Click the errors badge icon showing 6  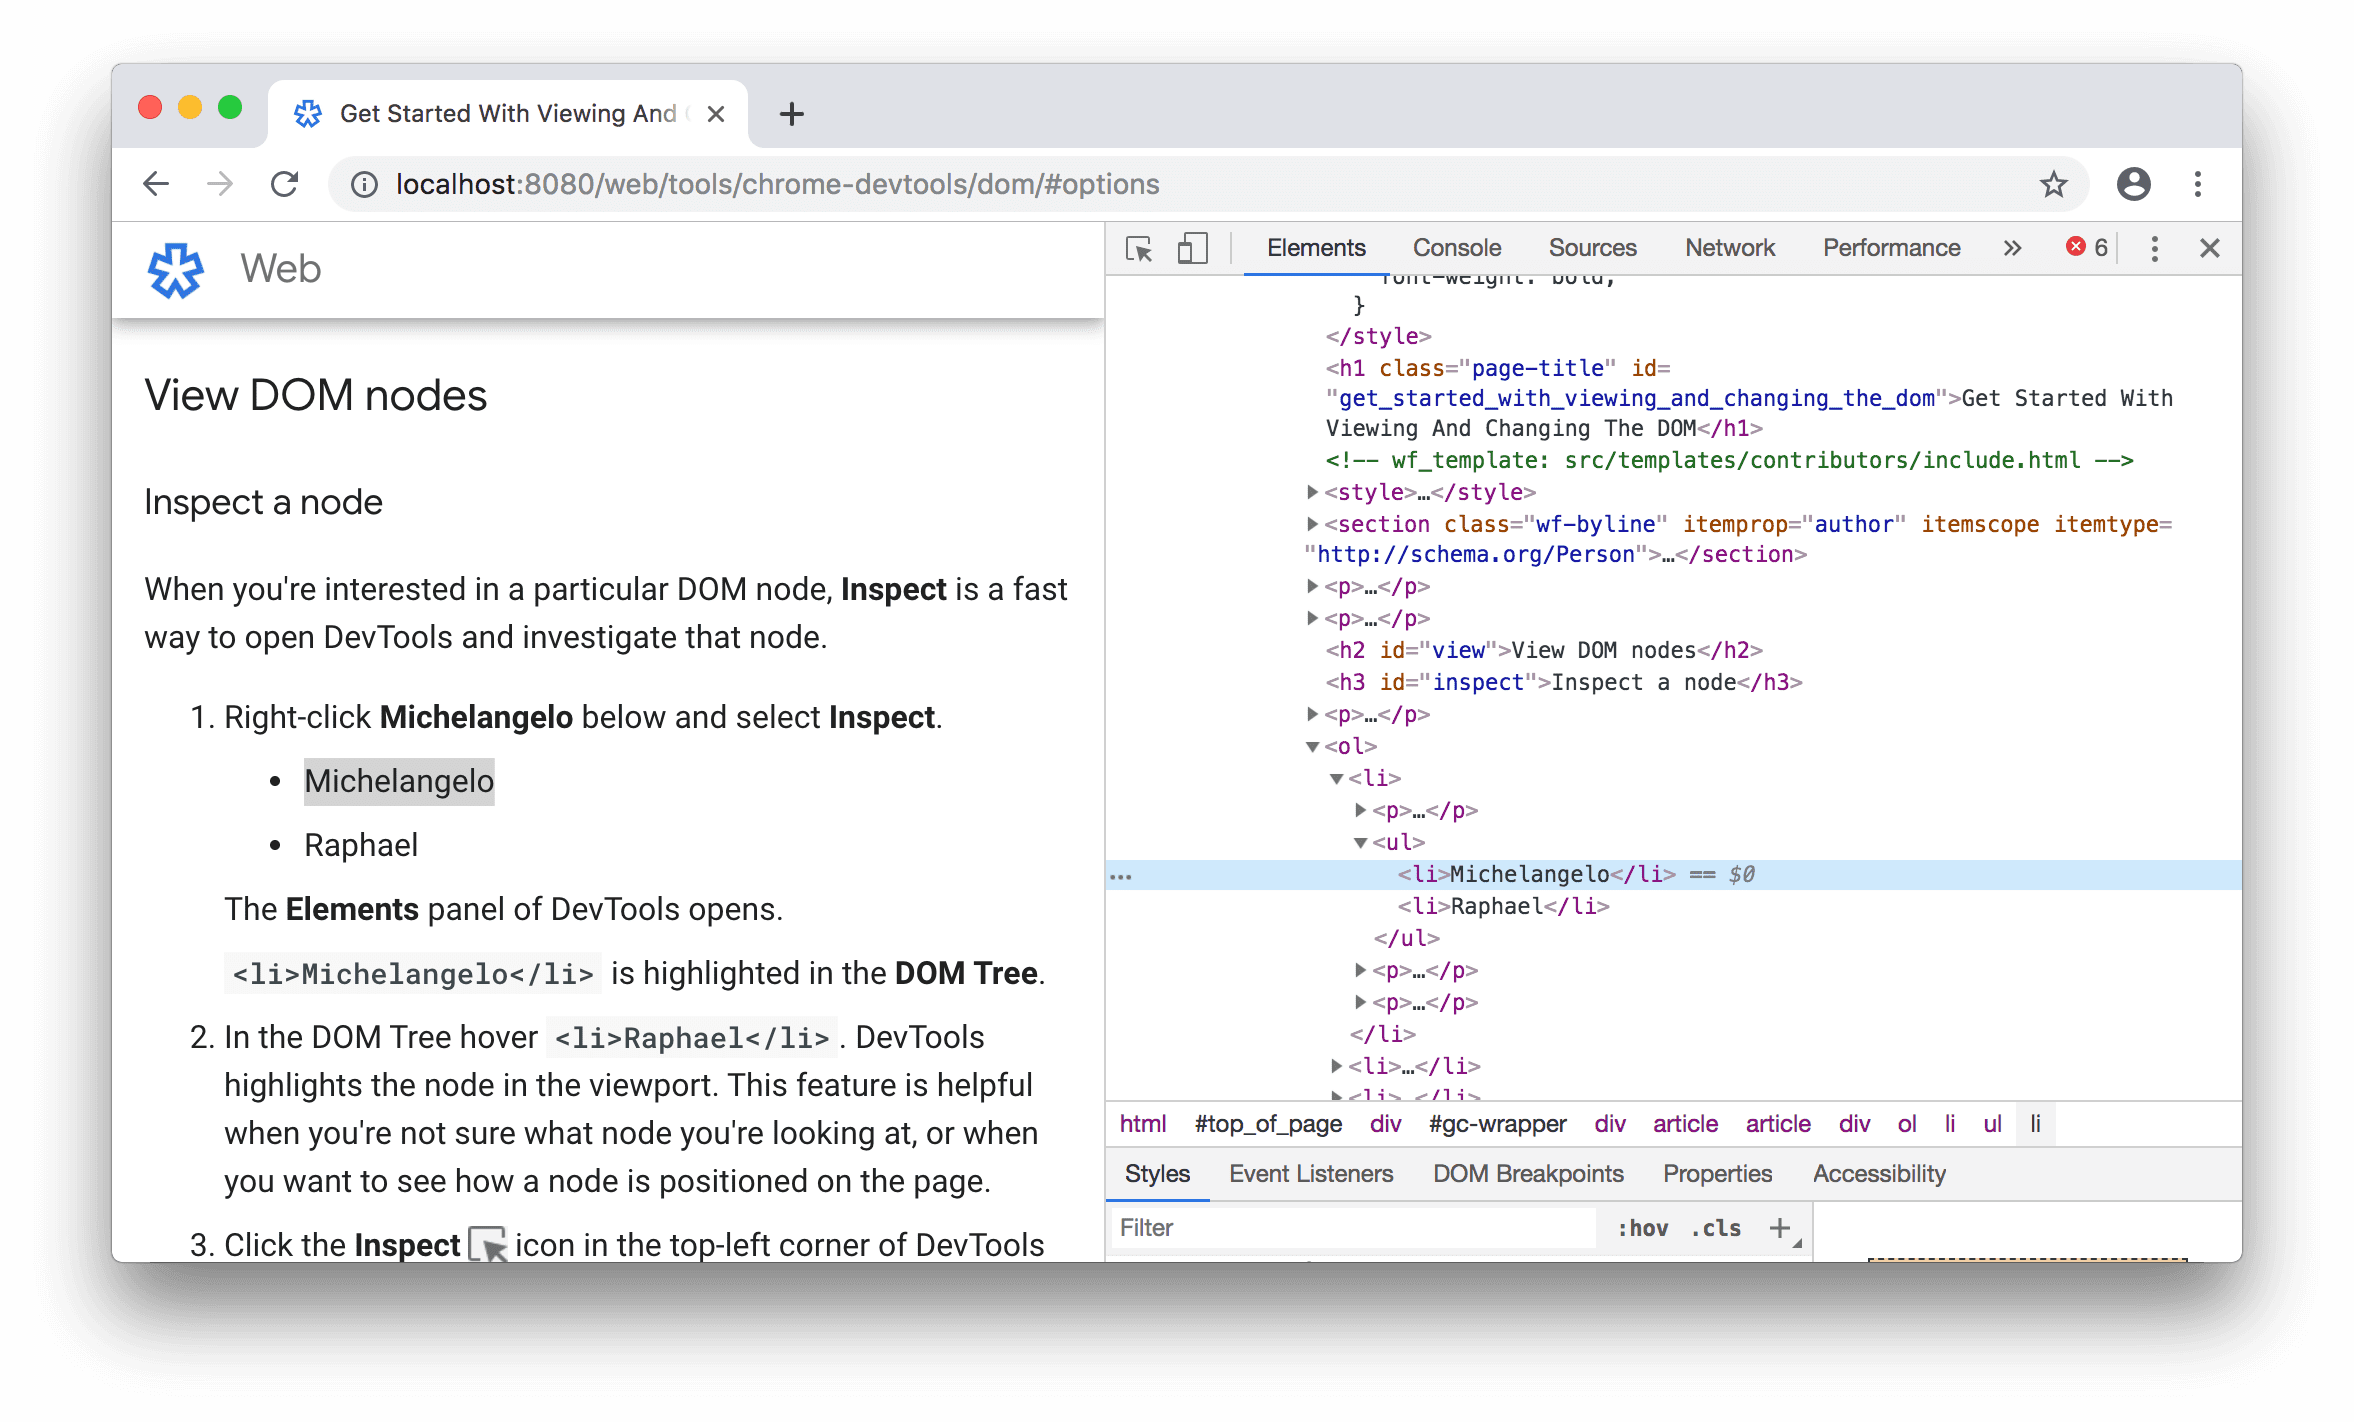pyautogui.click(x=2085, y=245)
